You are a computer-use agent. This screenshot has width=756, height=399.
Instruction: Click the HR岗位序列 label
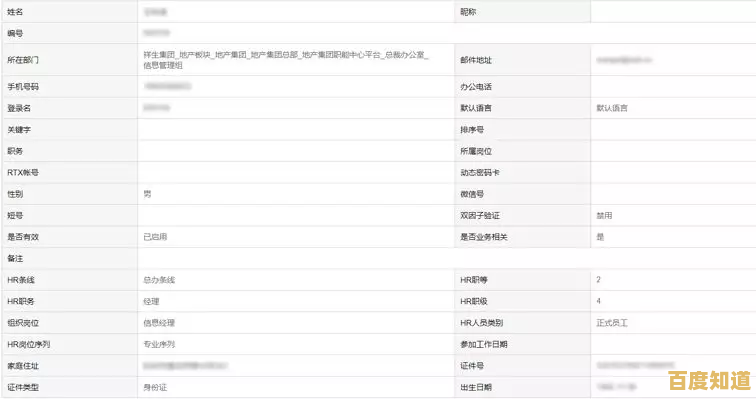point(28,344)
